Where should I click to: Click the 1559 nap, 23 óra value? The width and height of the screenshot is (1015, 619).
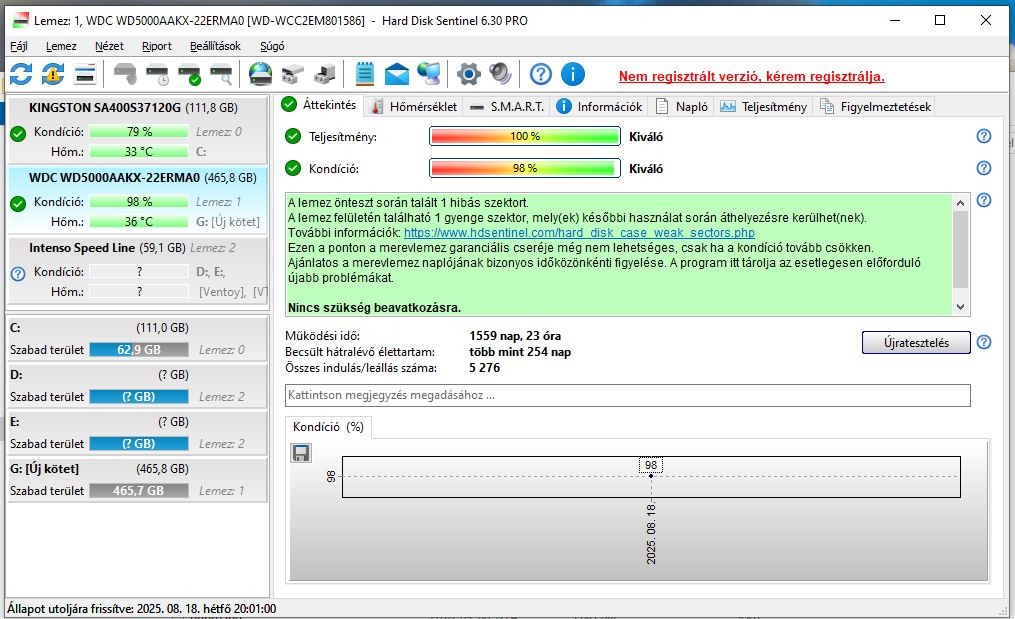515,335
